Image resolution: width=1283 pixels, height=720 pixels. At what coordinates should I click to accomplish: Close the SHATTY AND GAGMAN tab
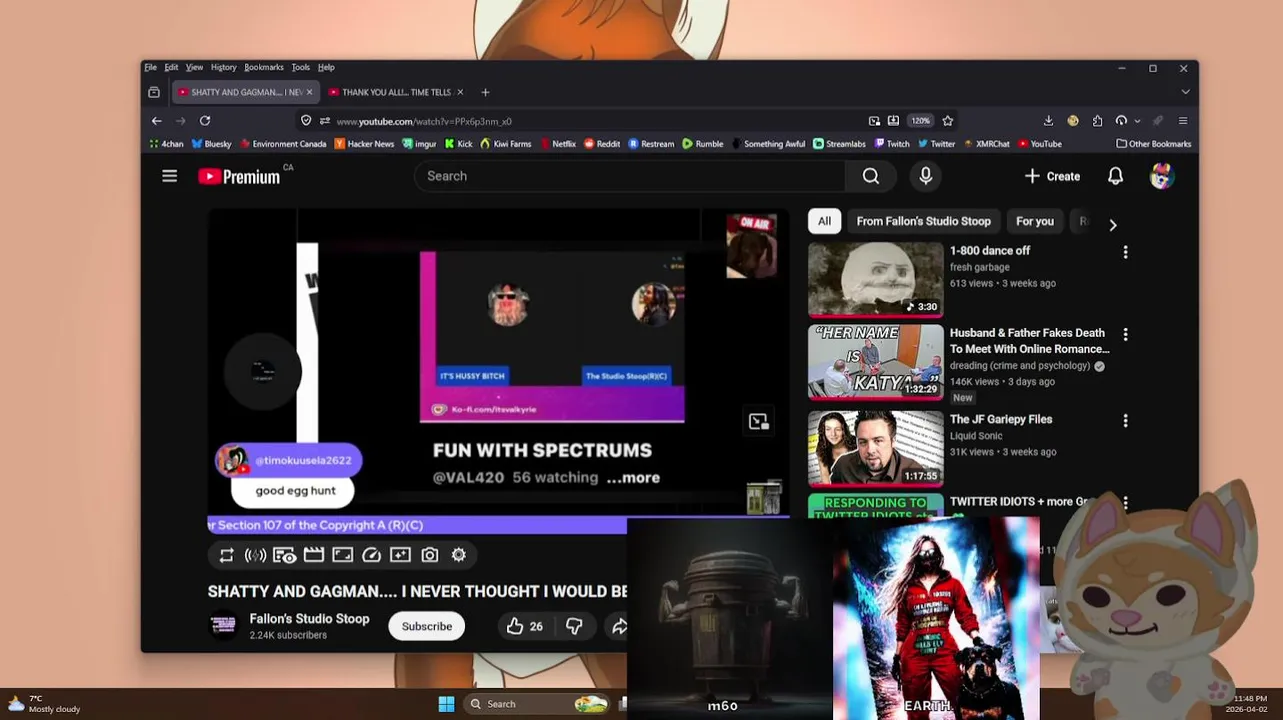click(309, 92)
